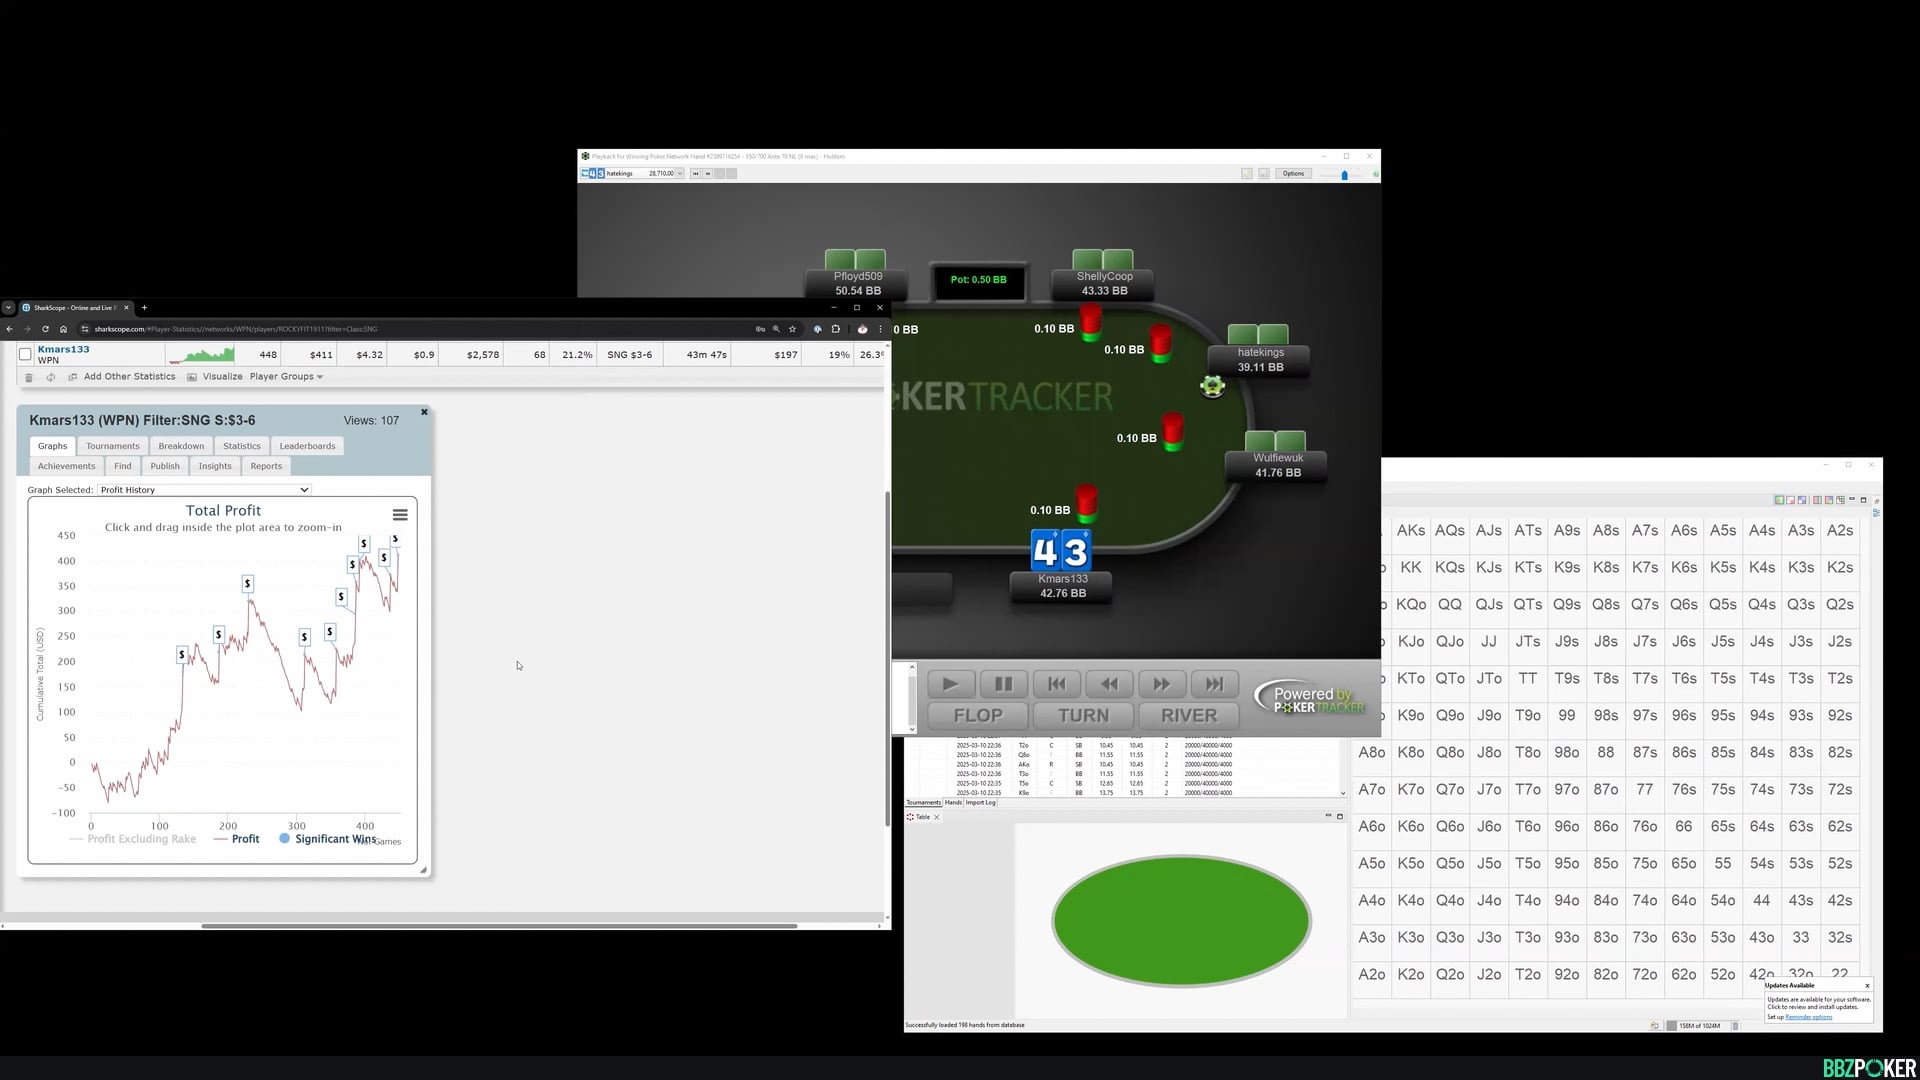Check the Kmars133 row checkbox
Screen dimensions: 1920x1080
click(25, 354)
